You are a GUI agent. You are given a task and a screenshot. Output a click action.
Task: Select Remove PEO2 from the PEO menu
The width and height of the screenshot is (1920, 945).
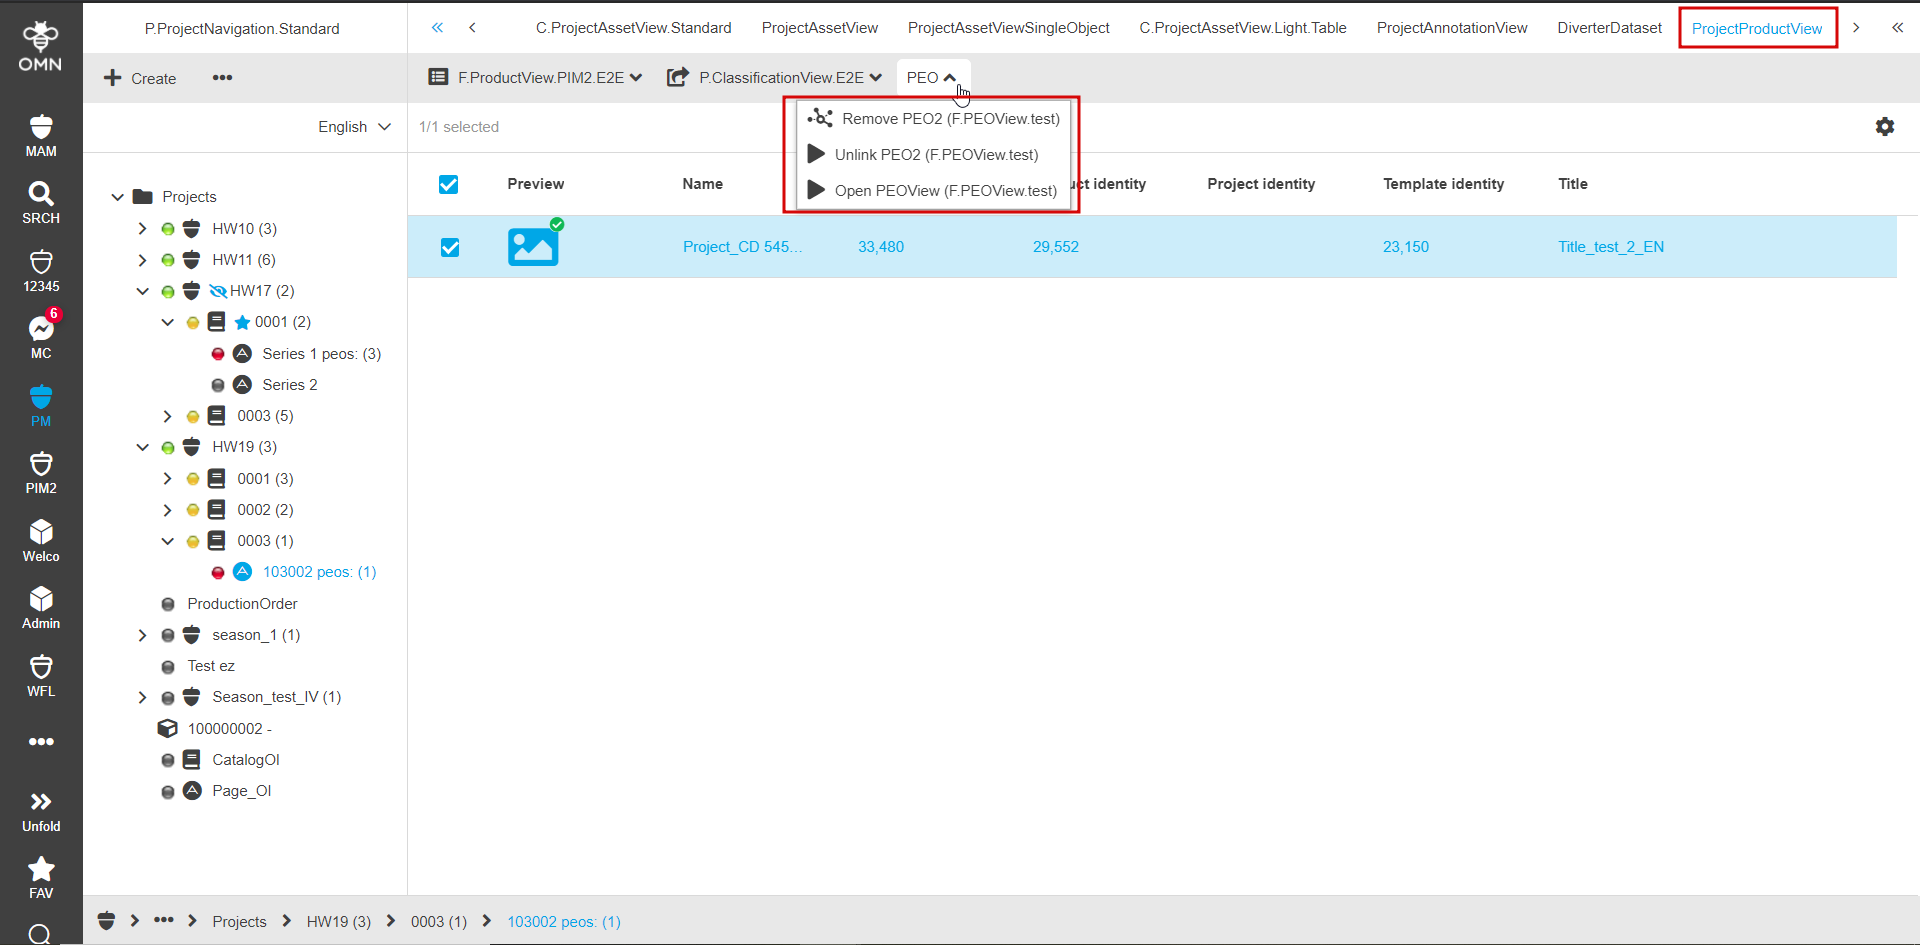click(932, 118)
